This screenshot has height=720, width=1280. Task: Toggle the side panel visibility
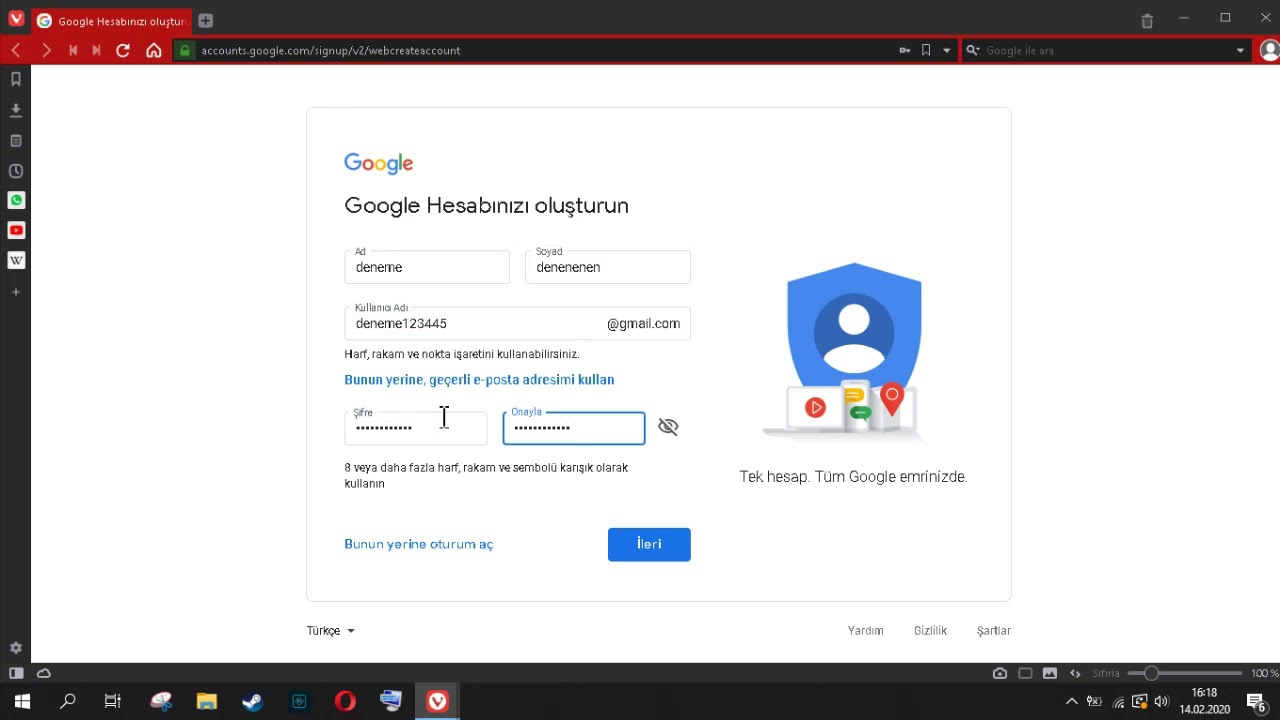tap(16, 673)
